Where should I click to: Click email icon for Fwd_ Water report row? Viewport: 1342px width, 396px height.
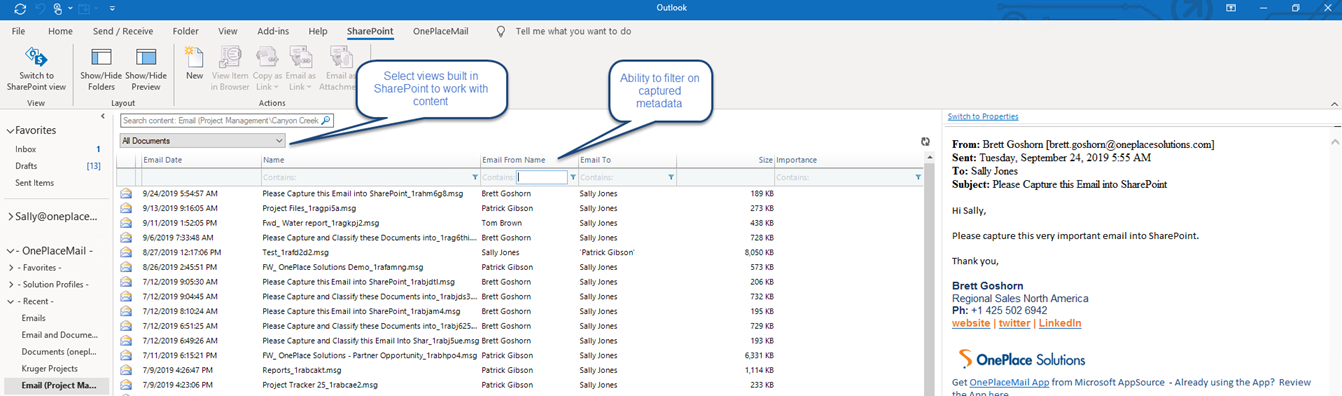pyautogui.click(x=126, y=223)
